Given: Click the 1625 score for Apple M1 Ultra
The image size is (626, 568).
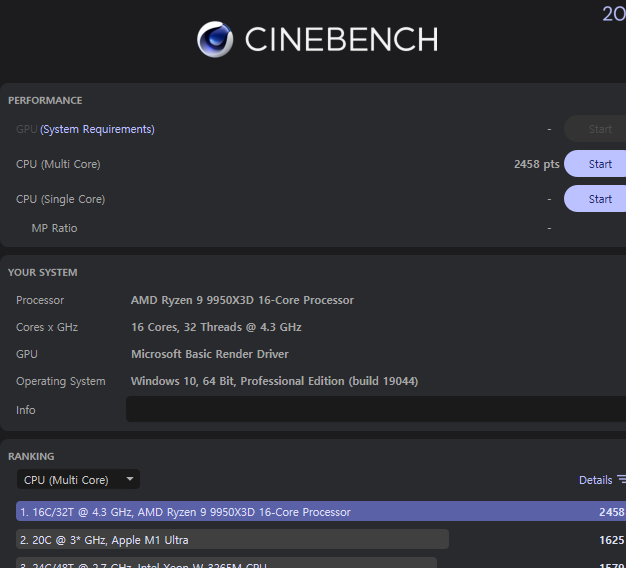Looking at the screenshot, I should (x=612, y=540).
